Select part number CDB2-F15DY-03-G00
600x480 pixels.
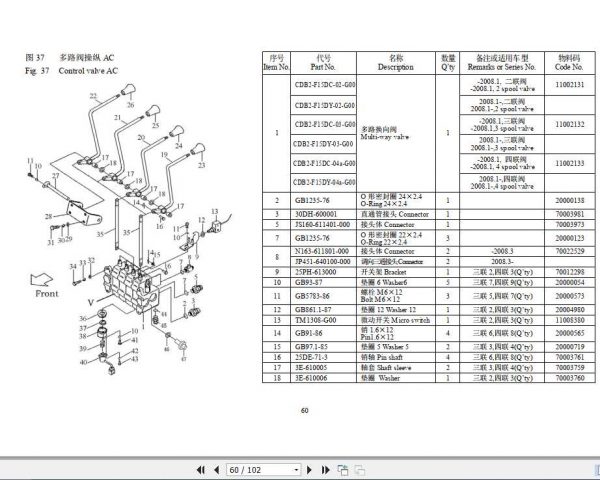[324, 144]
